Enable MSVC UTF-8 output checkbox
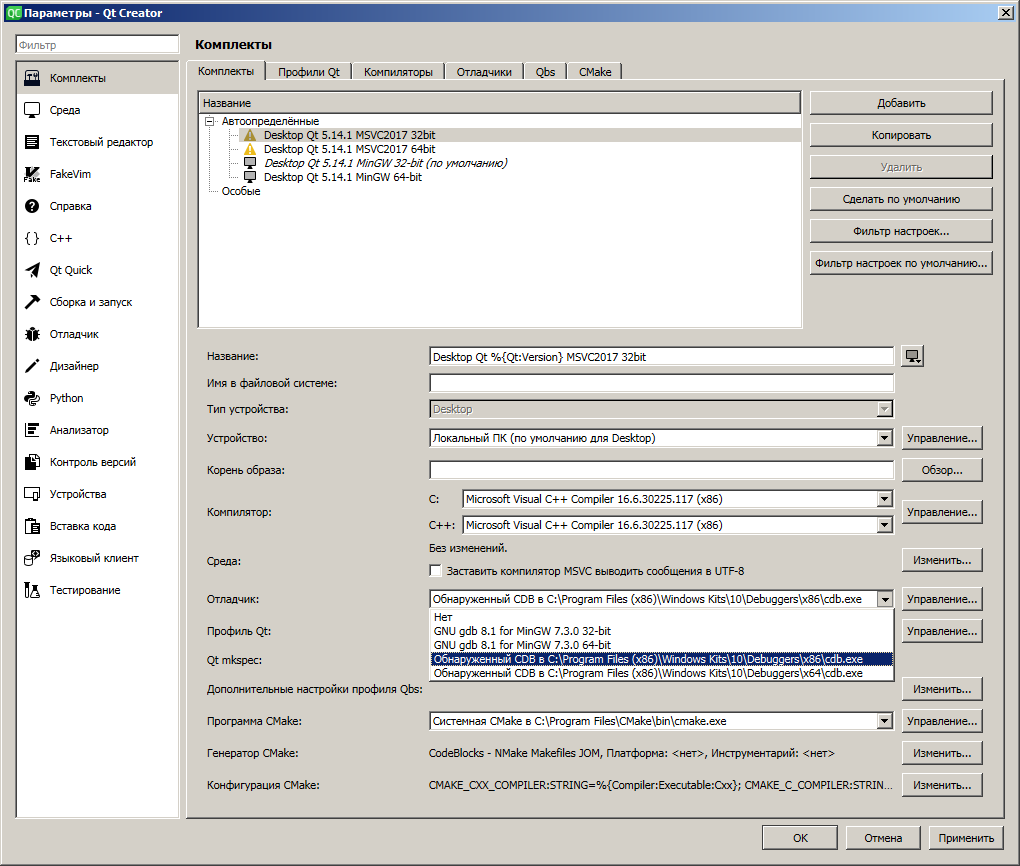1020x866 pixels. pos(435,571)
